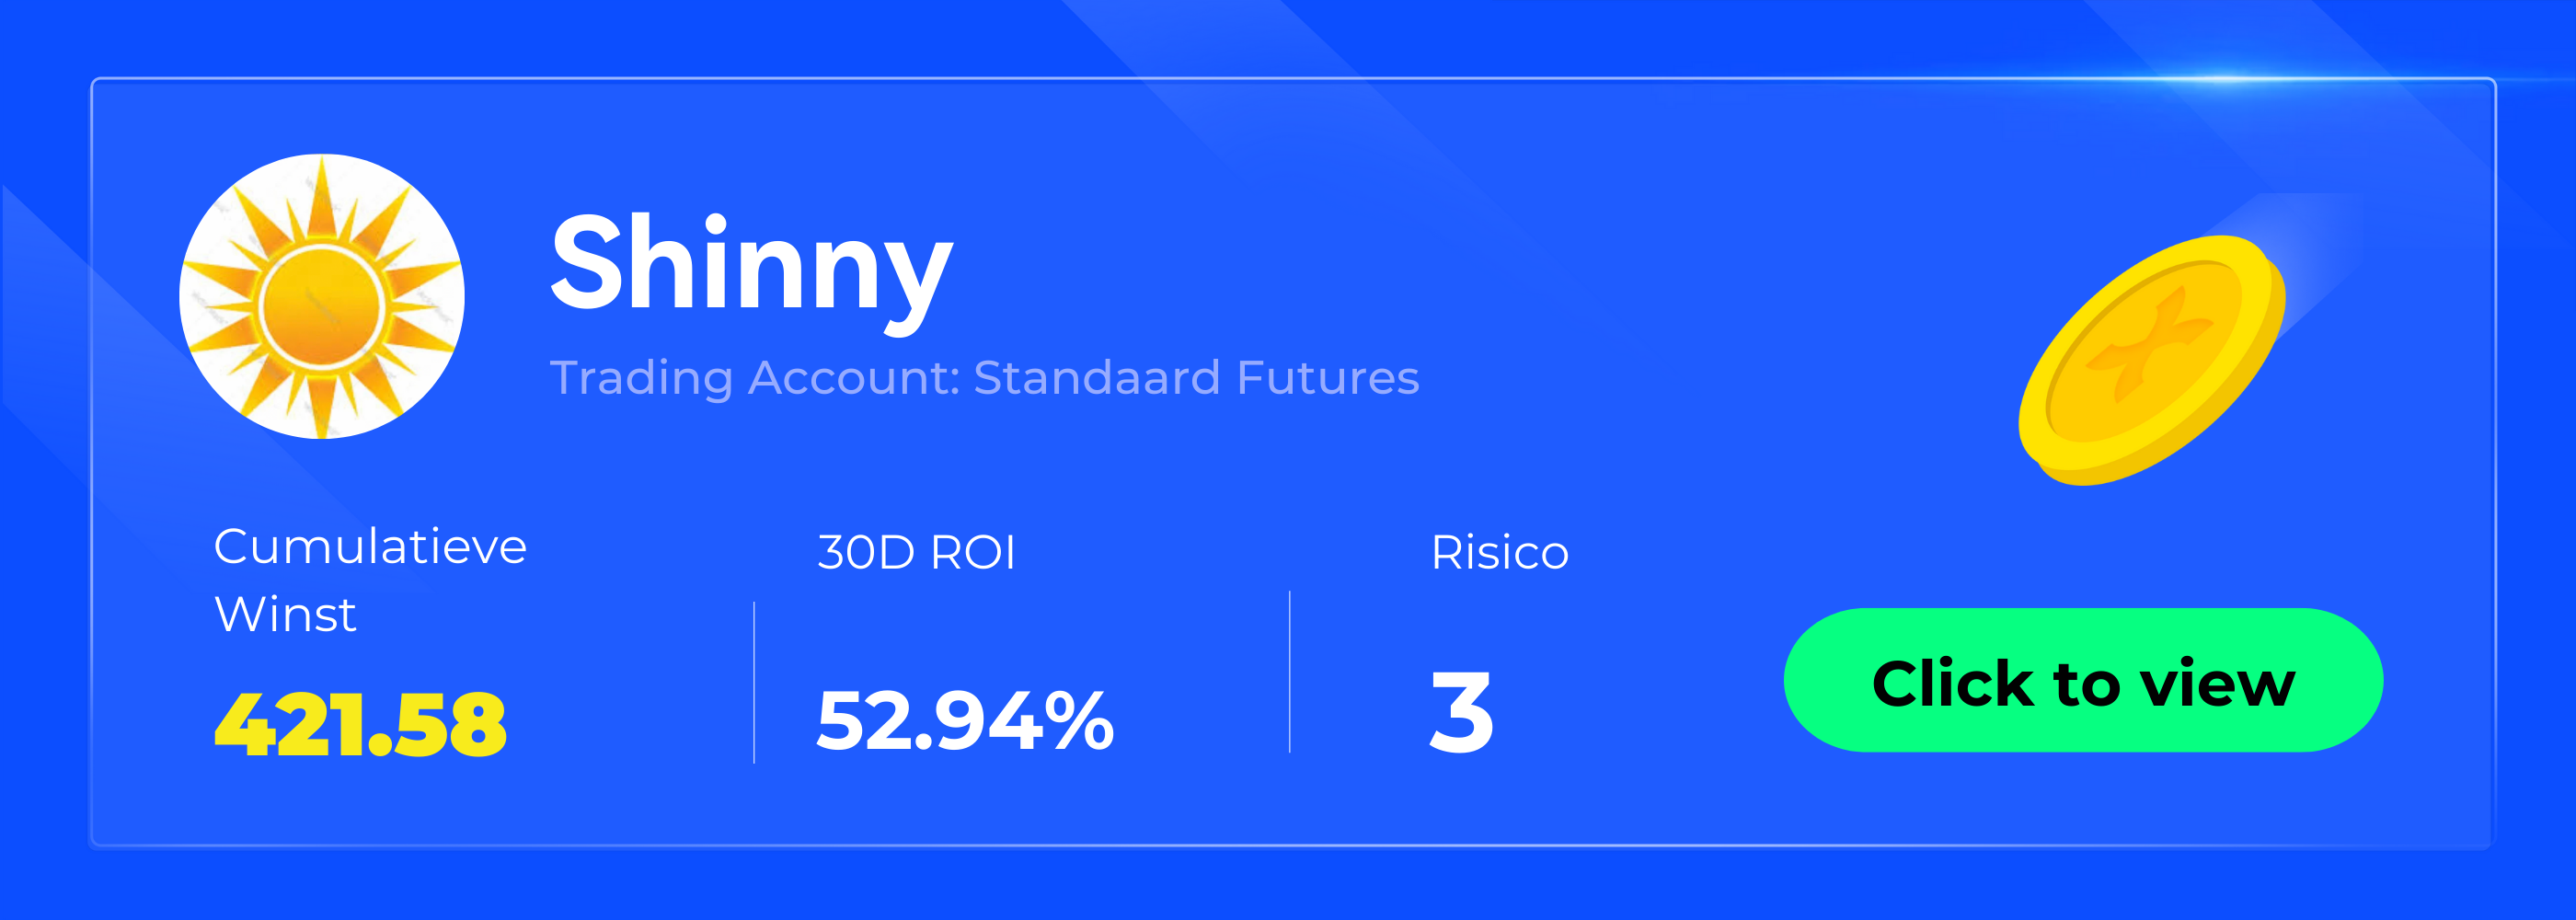
Task: Select the 52.94% ROI value
Action: (x=964, y=720)
